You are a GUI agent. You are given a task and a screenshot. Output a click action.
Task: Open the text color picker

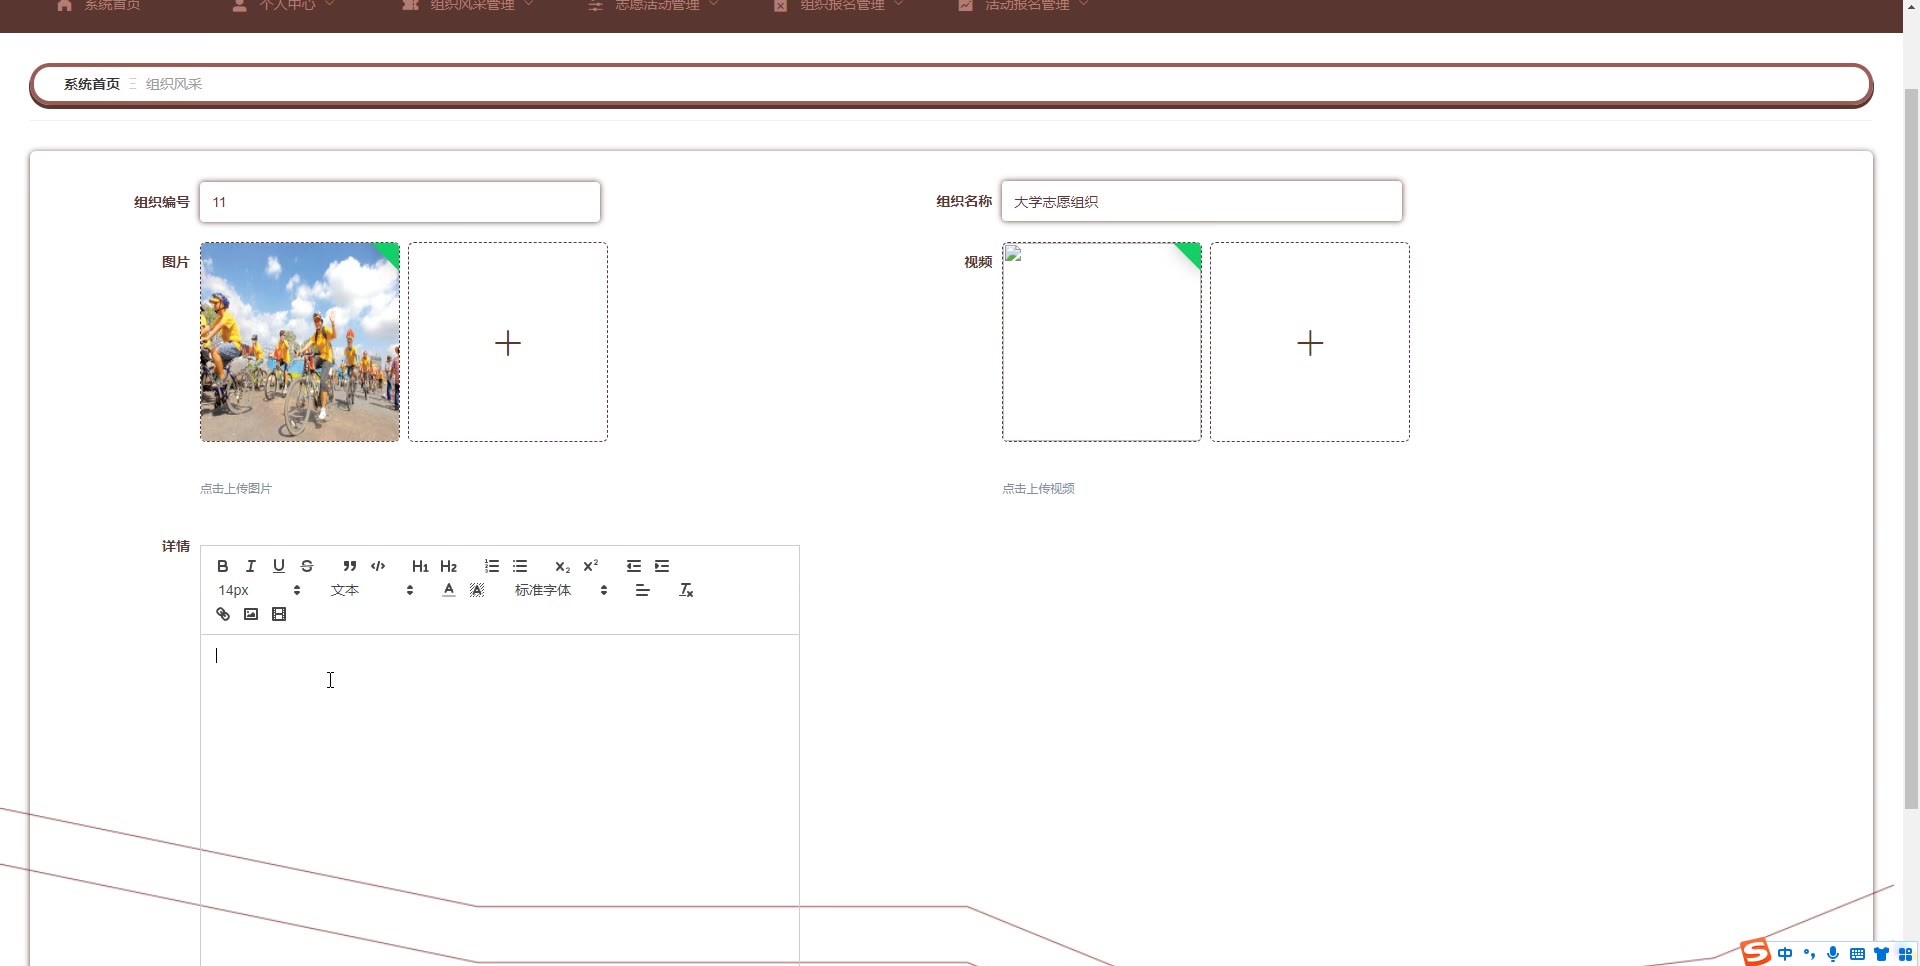coord(449,590)
